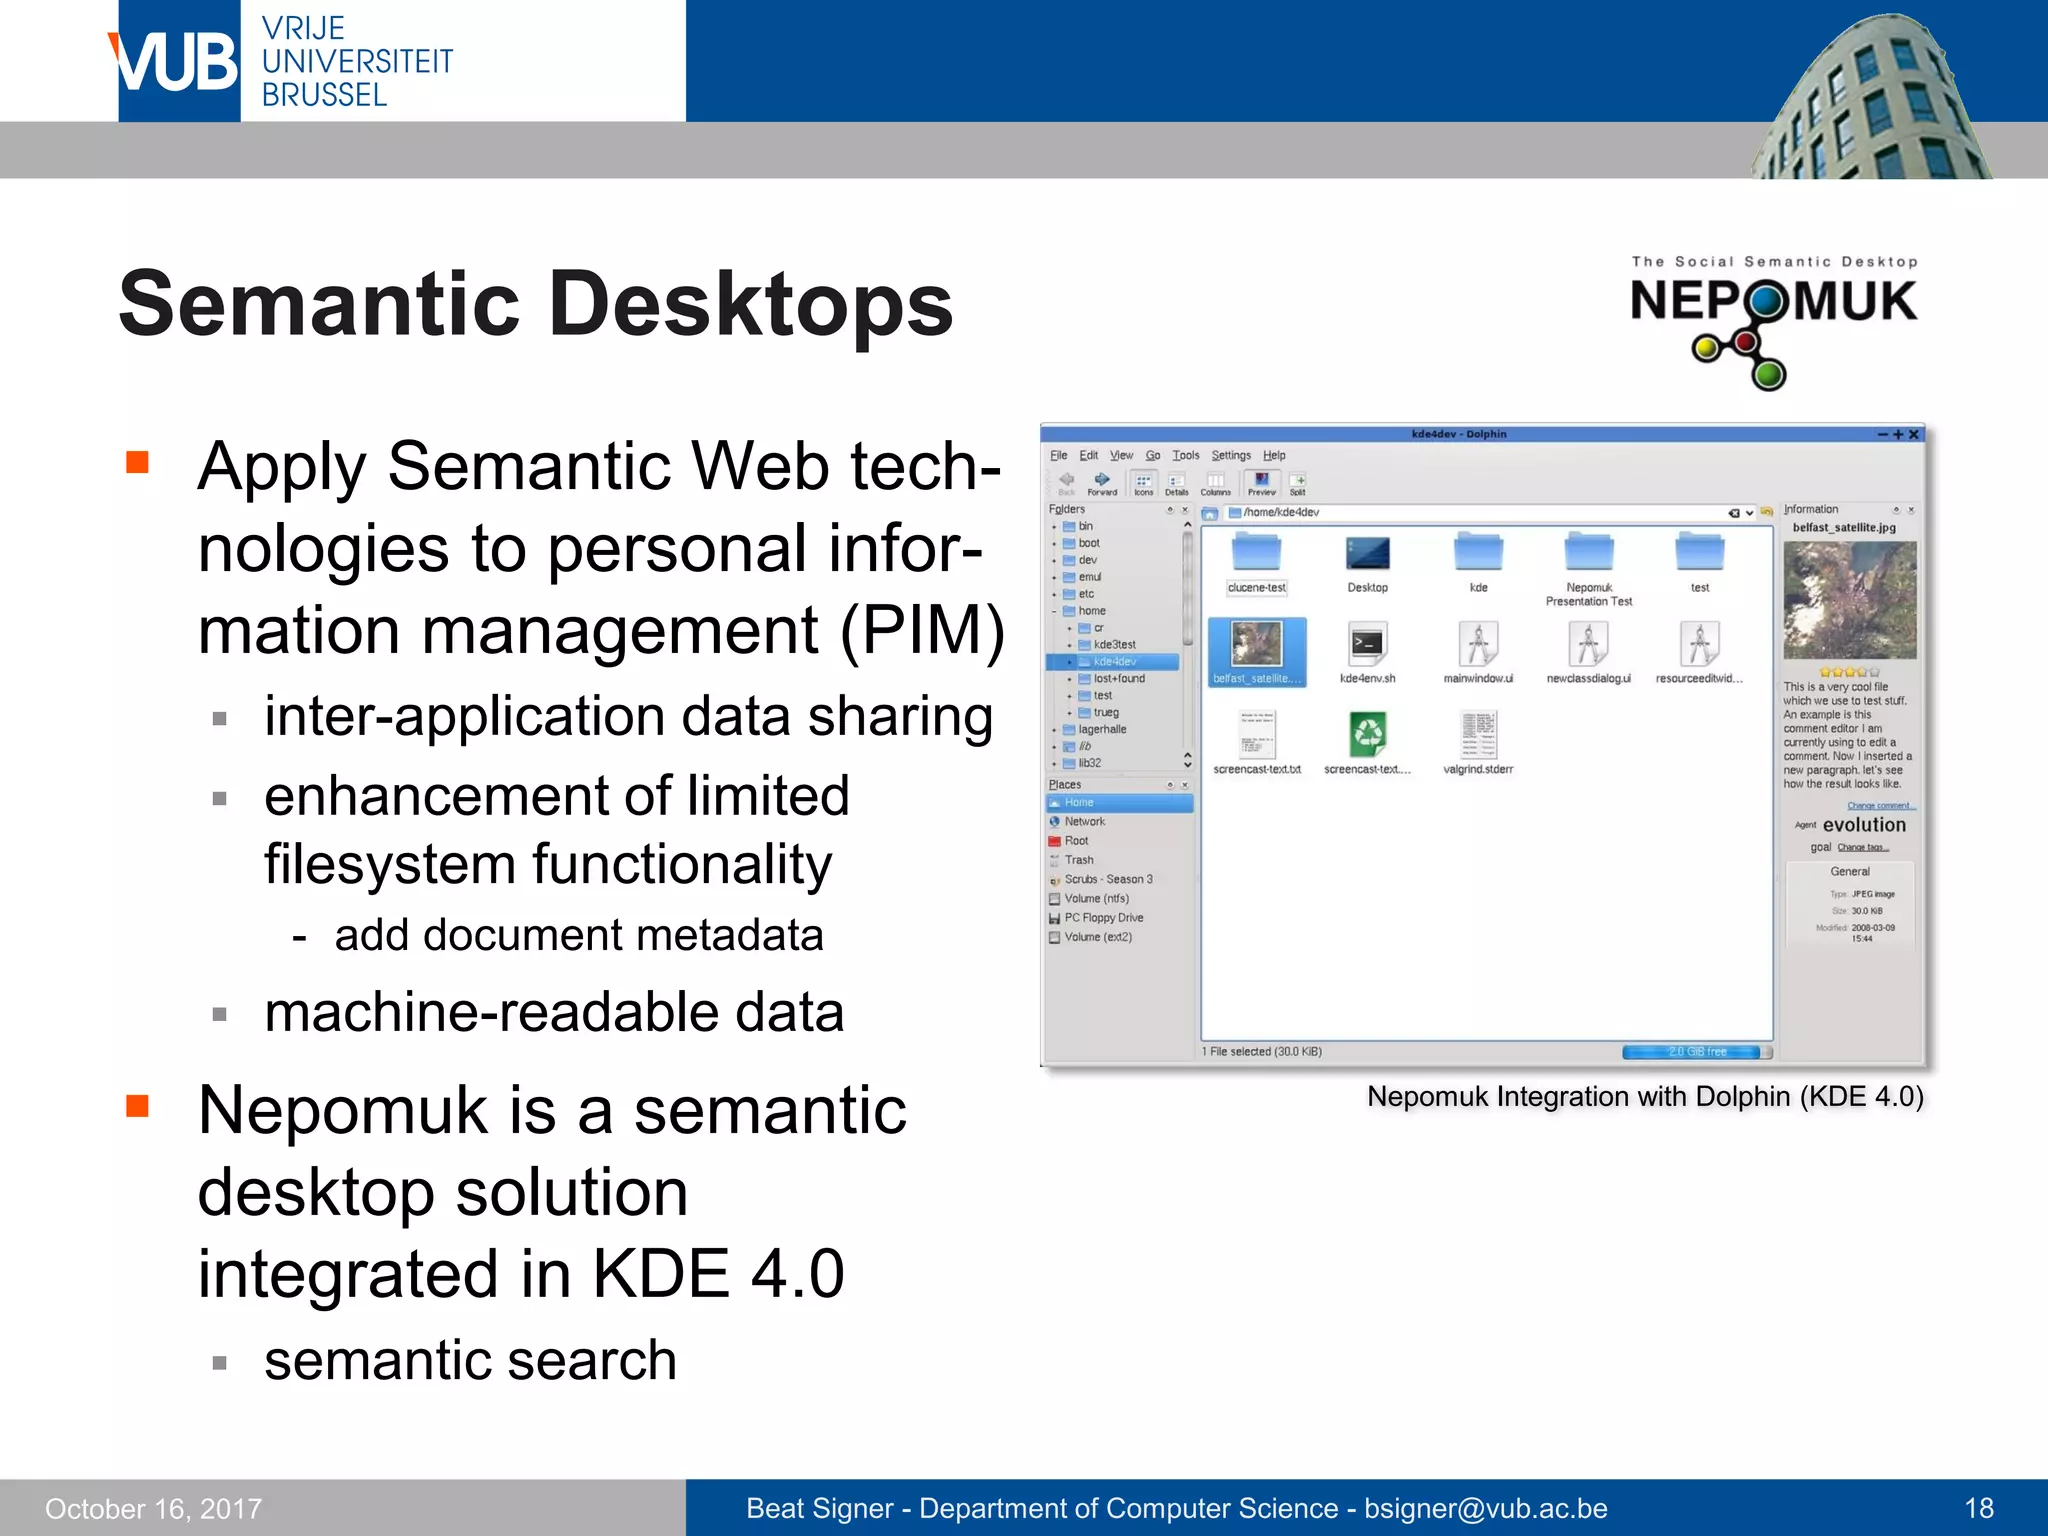2048x1536 pixels.
Task: Open Trash in Places panel
Action: pyautogui.click(x=1071, y=860)
